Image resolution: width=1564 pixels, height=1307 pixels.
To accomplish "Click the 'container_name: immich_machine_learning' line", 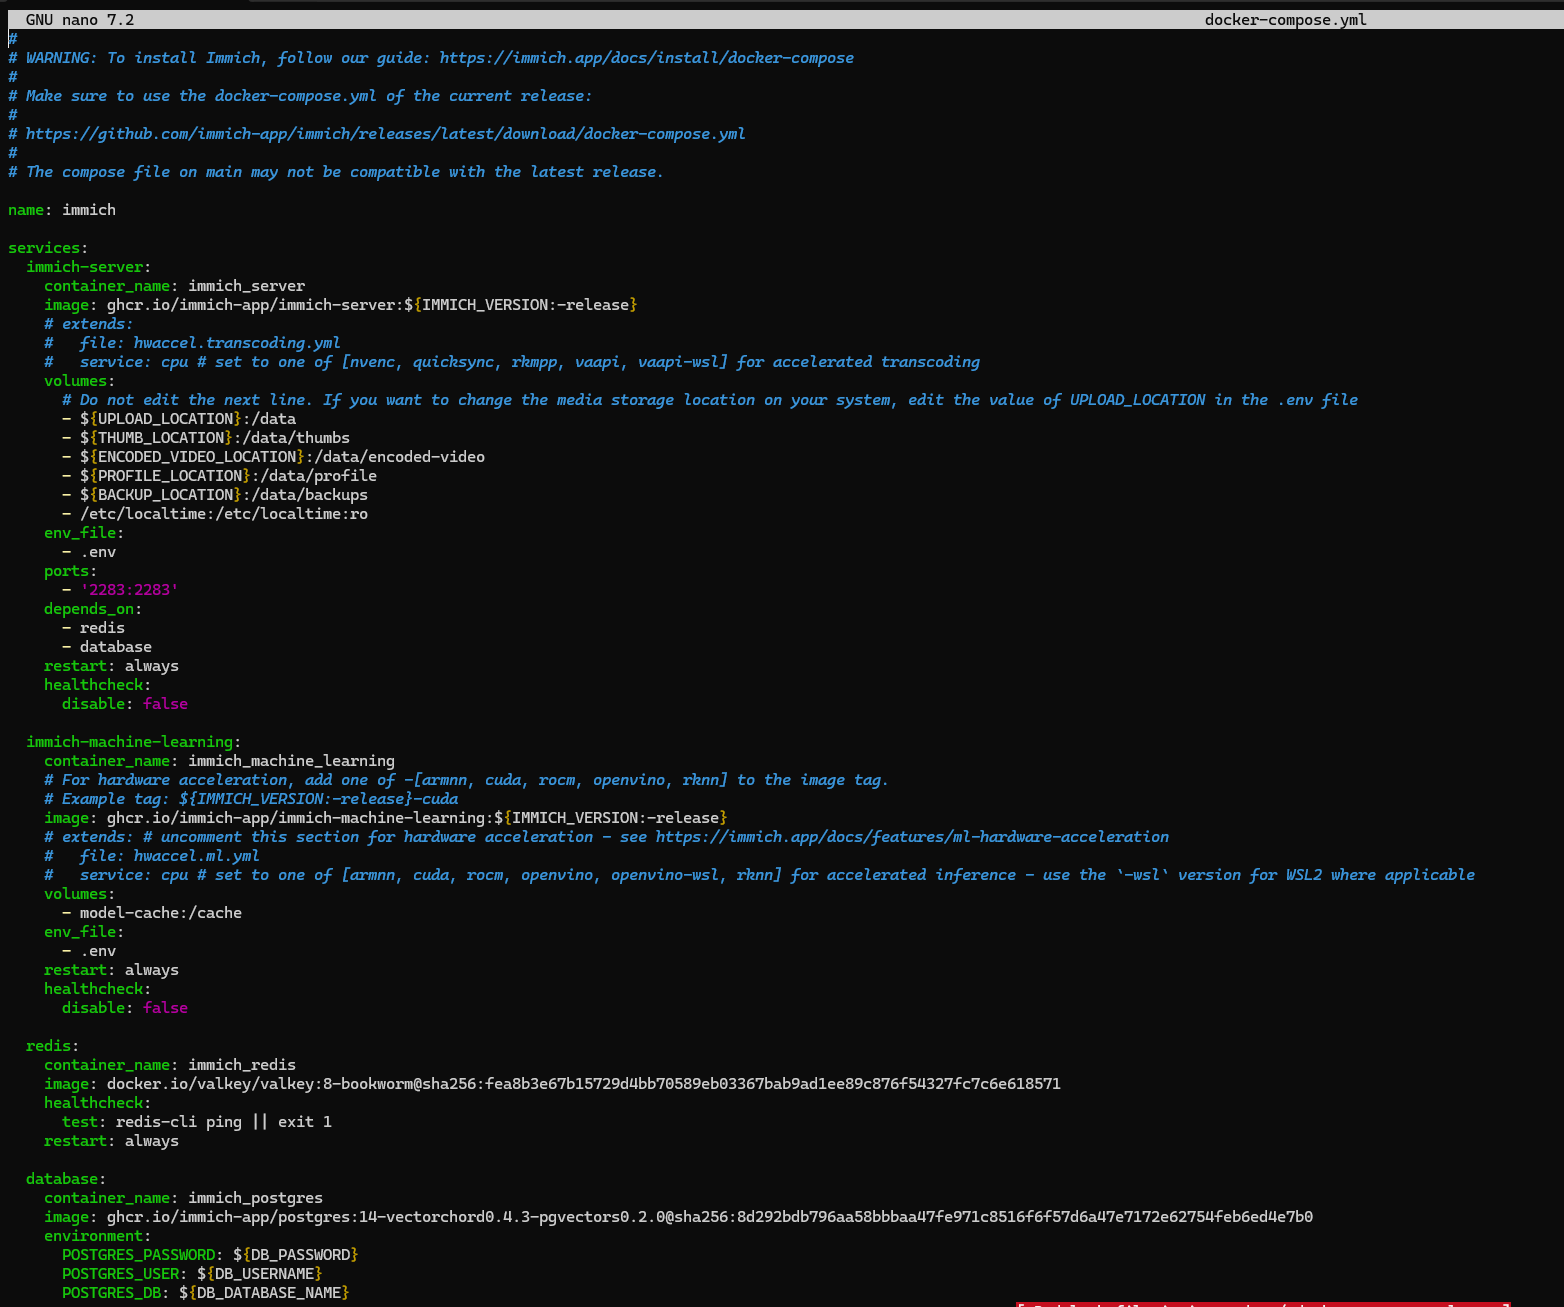I will click(x=220, y=761).
